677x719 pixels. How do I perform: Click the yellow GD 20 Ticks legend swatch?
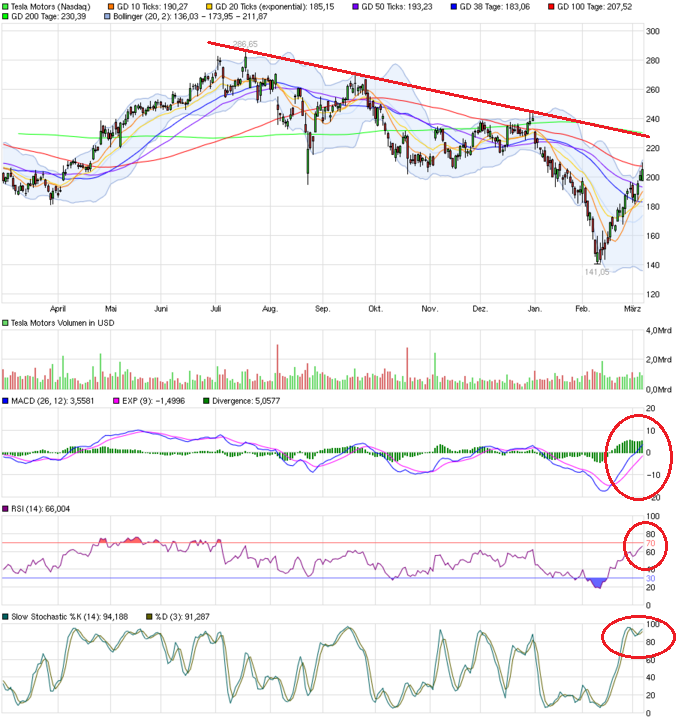point(209,7)
